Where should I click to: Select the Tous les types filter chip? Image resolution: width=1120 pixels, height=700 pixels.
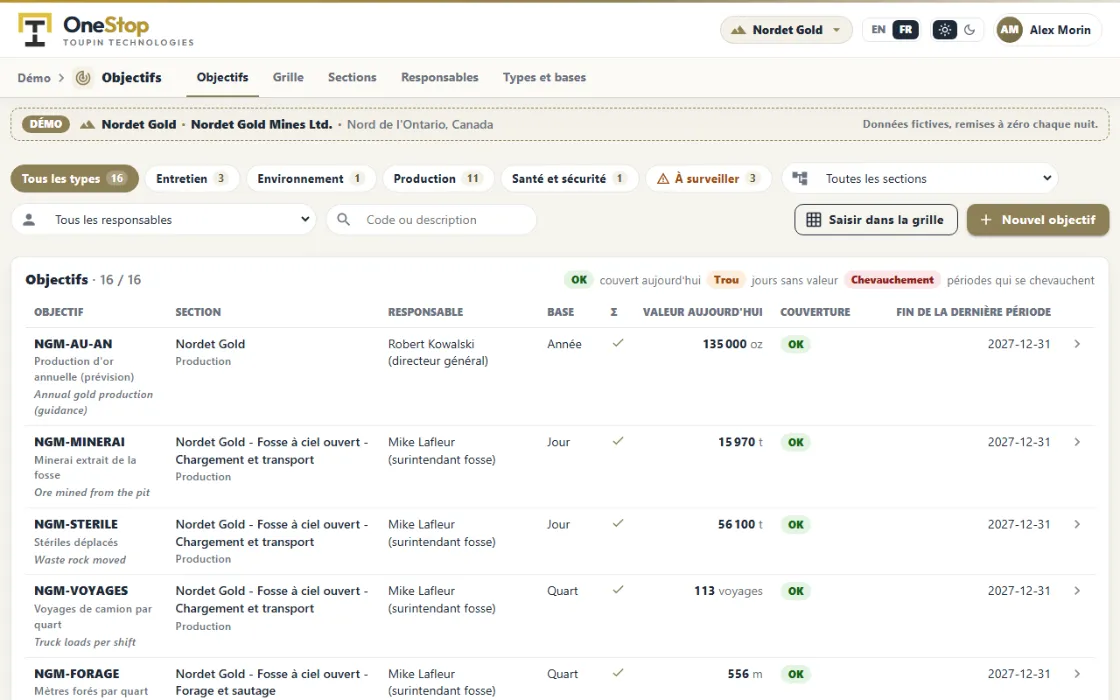74,179
